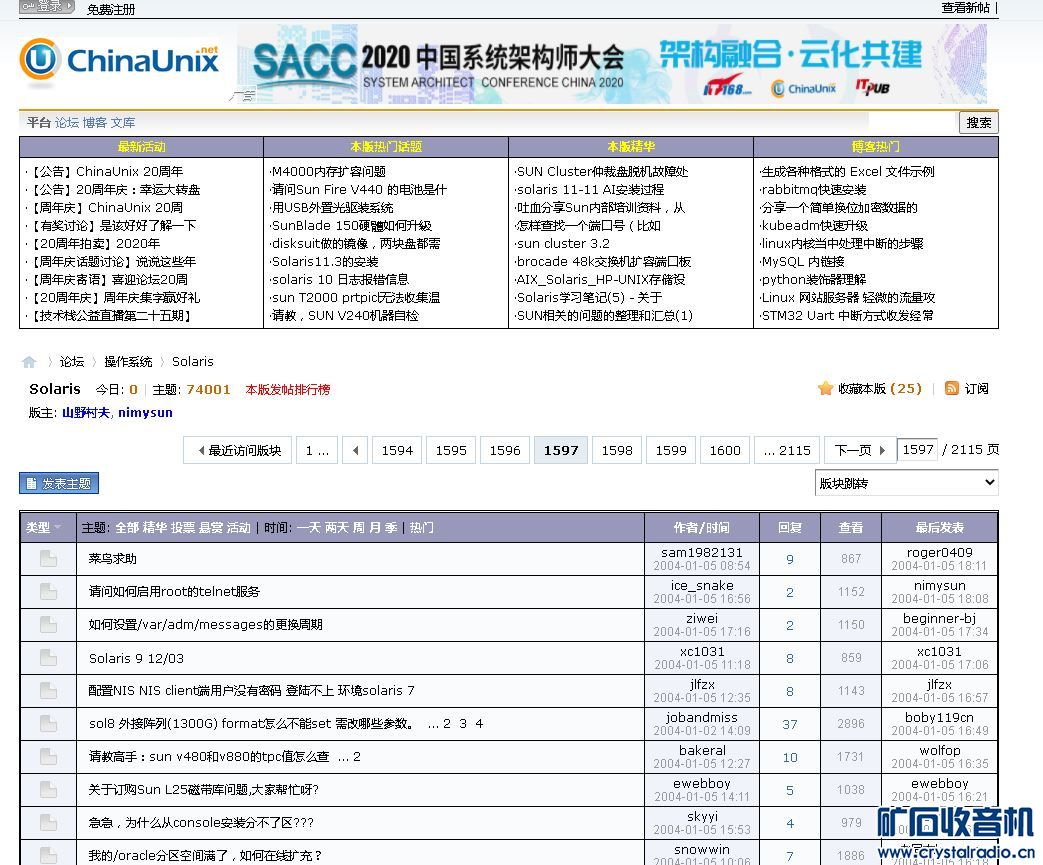Viewport: 1043px width, 865px height.
Task: Open page 4 of sol8 外接阵列 thread
Action: coord(479,723)
